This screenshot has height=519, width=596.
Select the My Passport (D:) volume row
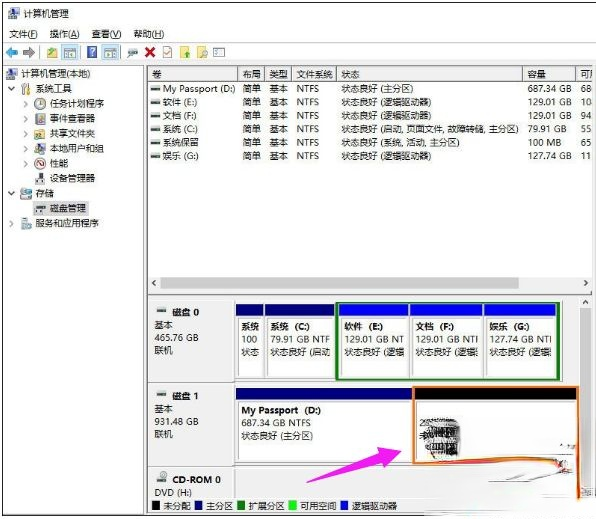tap(370, 89)
